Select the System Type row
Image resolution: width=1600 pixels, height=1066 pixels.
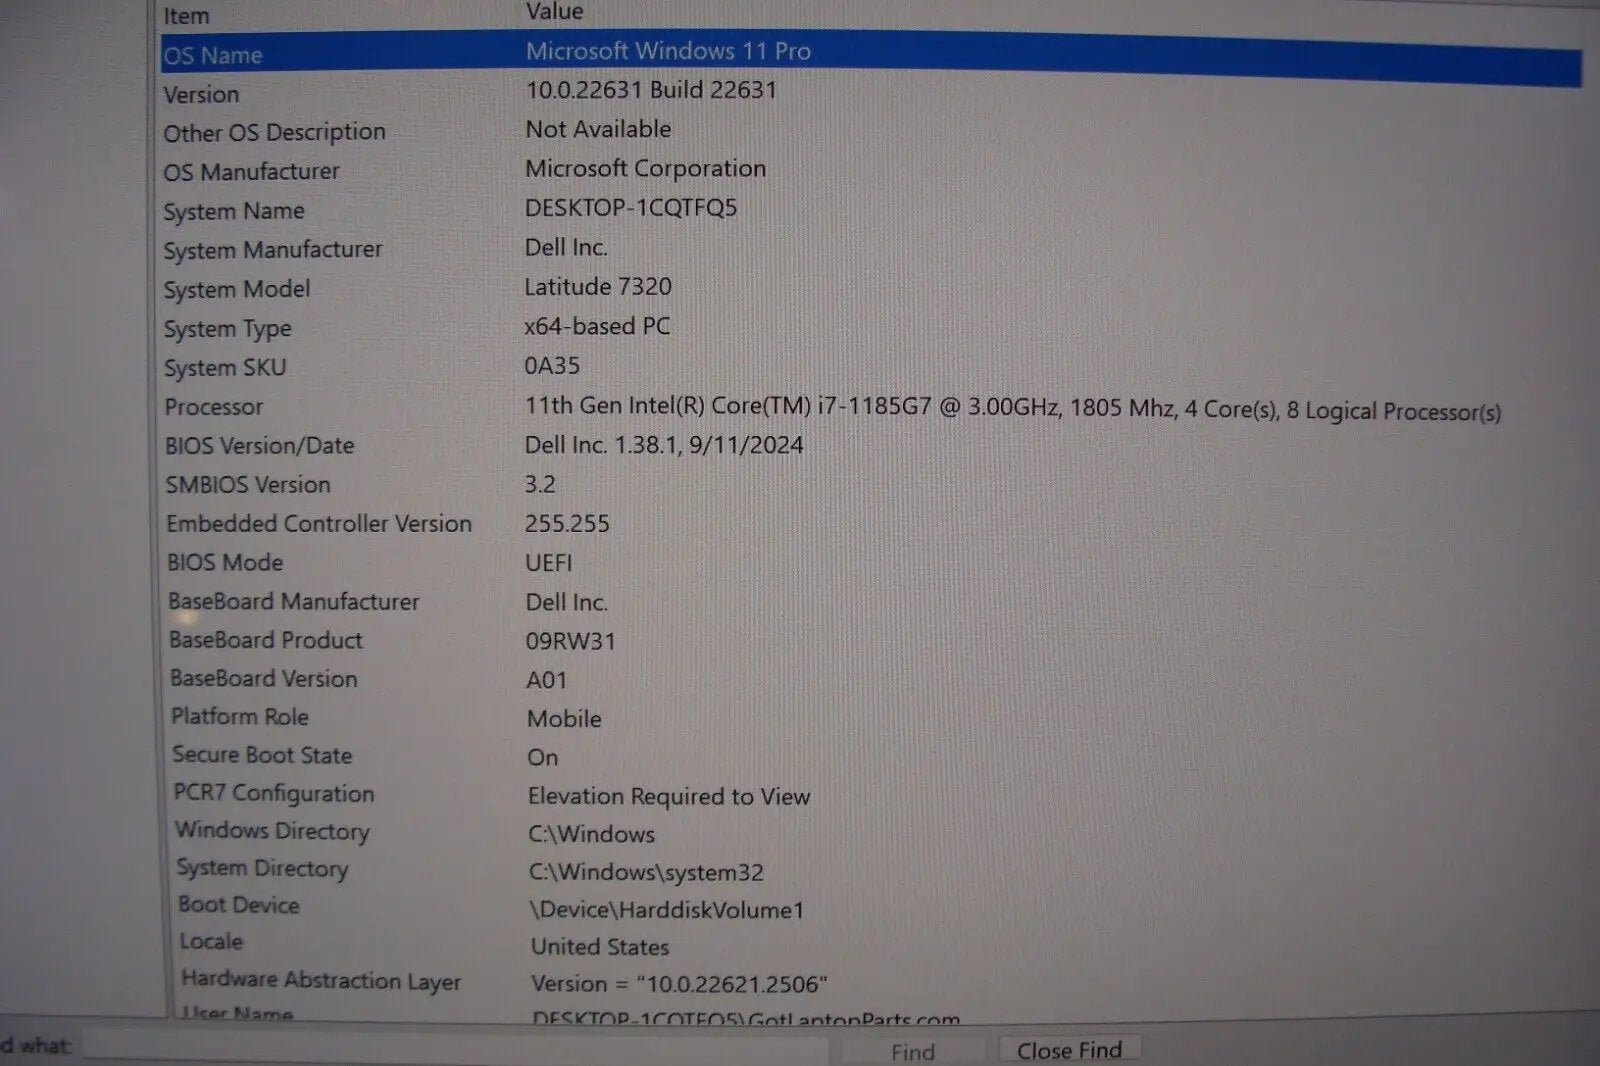[x=228, y=329]
